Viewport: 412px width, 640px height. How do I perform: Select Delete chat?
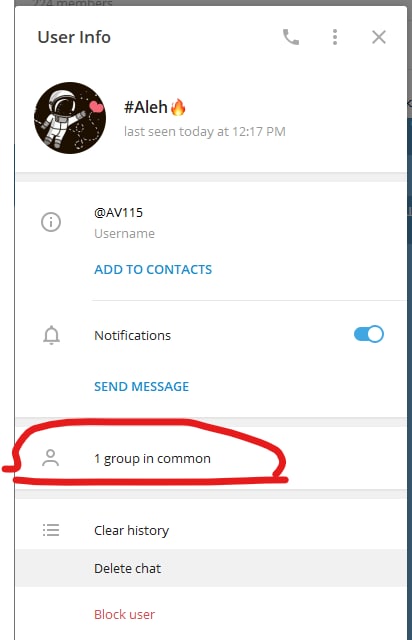[x=211, y=568]
